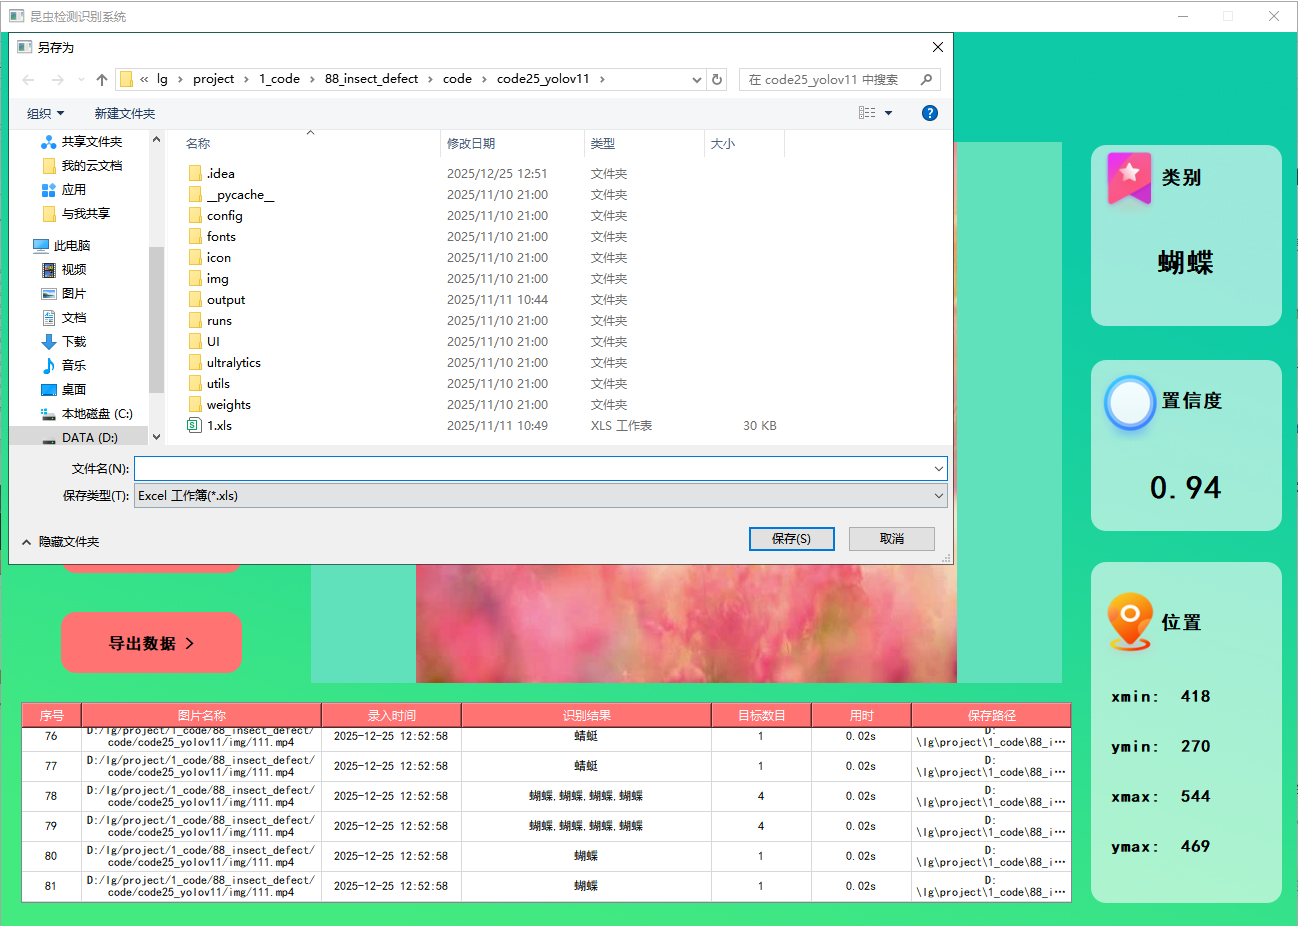Select the UI folder

click(x=204, y=342)
